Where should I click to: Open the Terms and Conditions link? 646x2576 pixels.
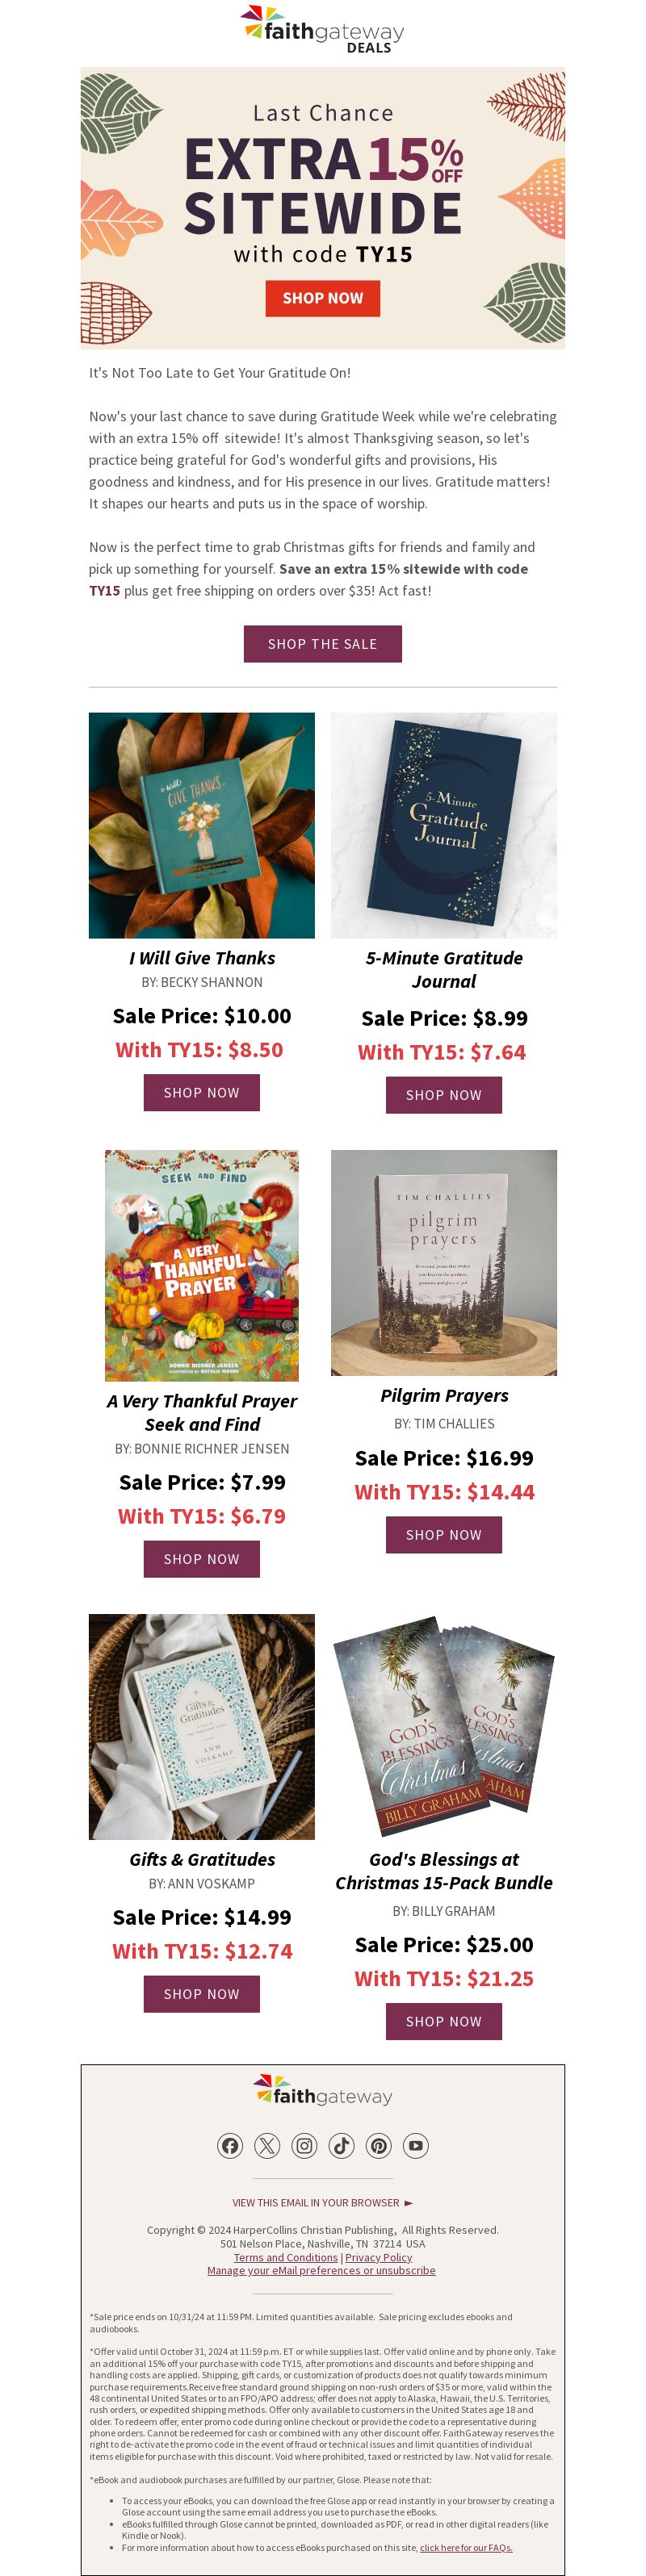coord(285,2257)
